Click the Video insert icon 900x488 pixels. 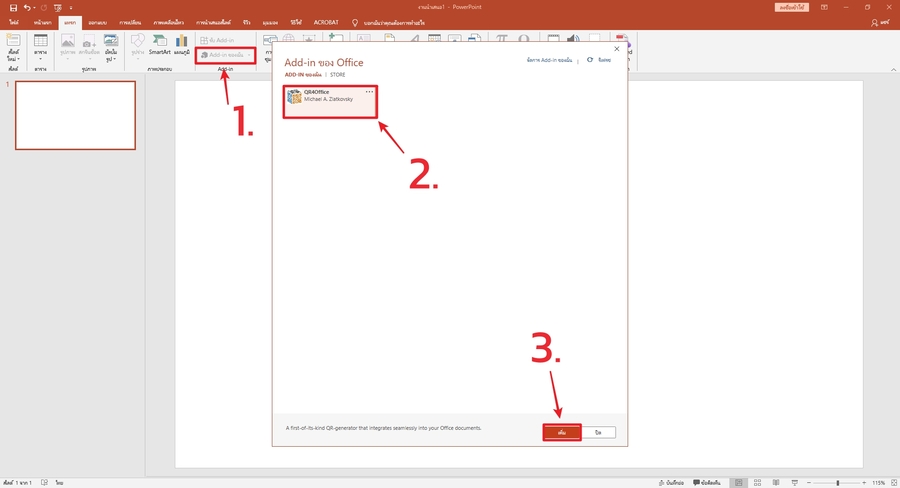pos(553,38)
